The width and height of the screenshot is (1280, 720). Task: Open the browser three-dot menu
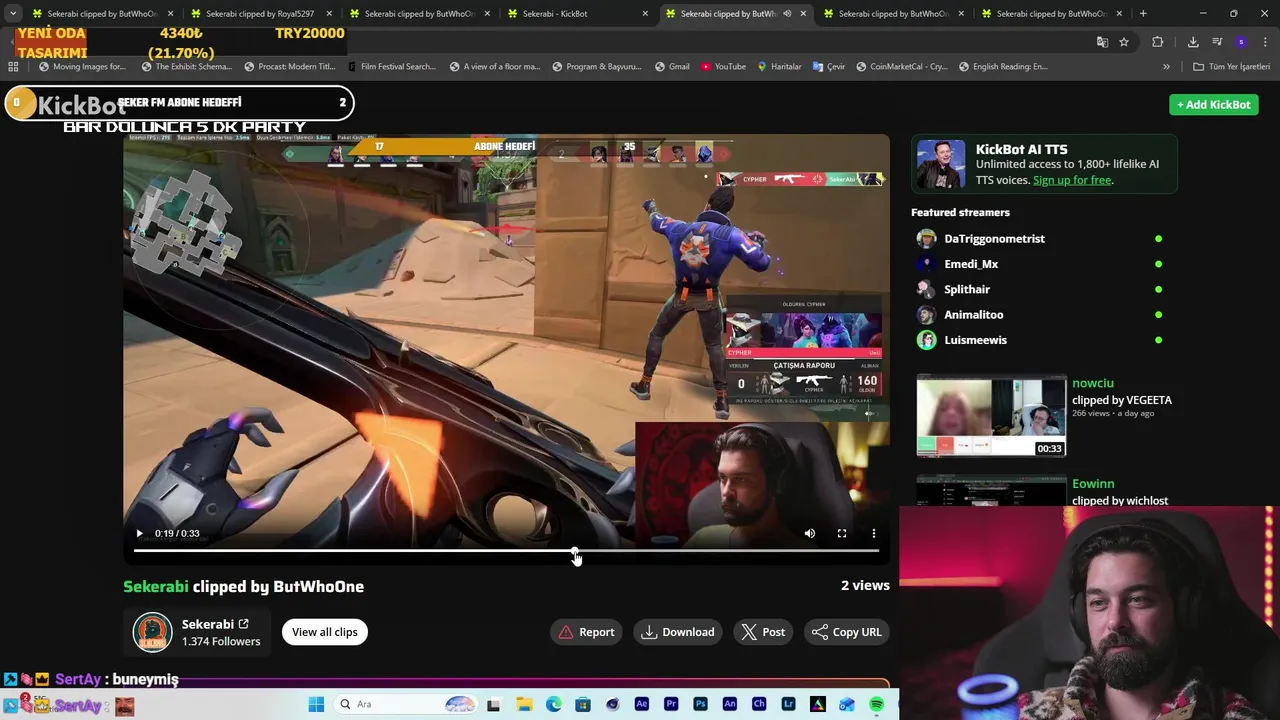pos(1265,42)
